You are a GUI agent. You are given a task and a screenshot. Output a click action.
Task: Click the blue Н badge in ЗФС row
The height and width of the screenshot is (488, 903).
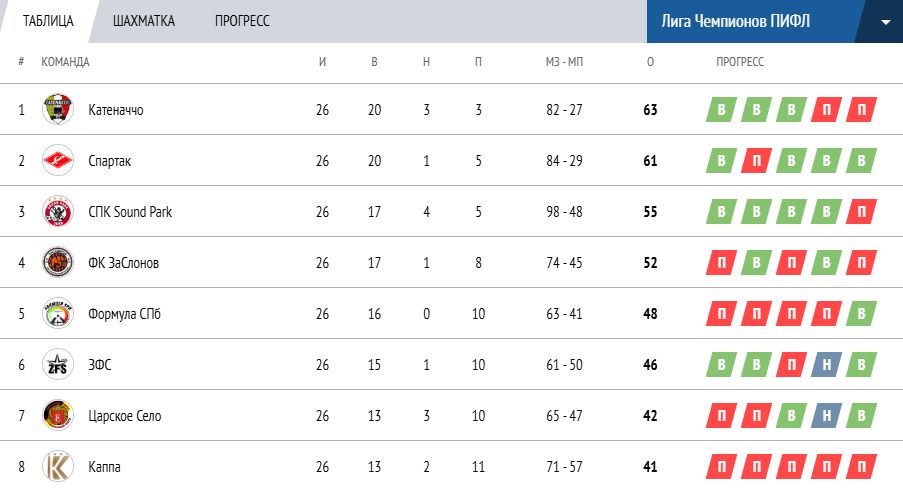825,365
